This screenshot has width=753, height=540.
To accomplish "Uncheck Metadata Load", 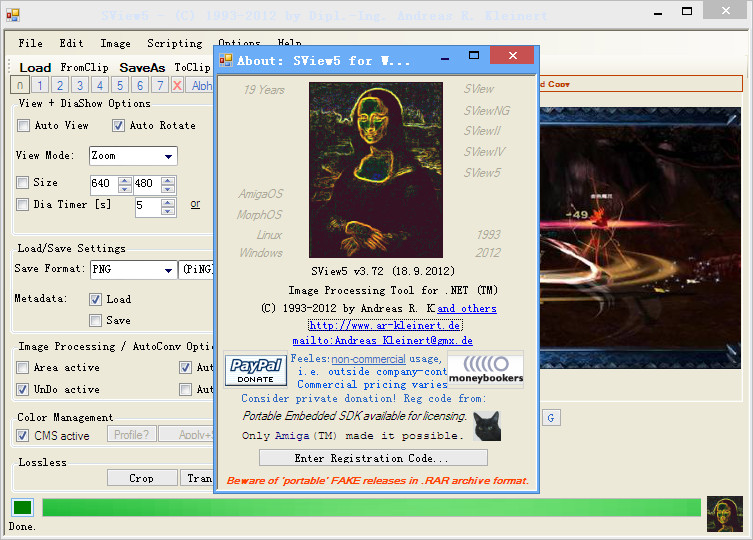I will 95,300.
